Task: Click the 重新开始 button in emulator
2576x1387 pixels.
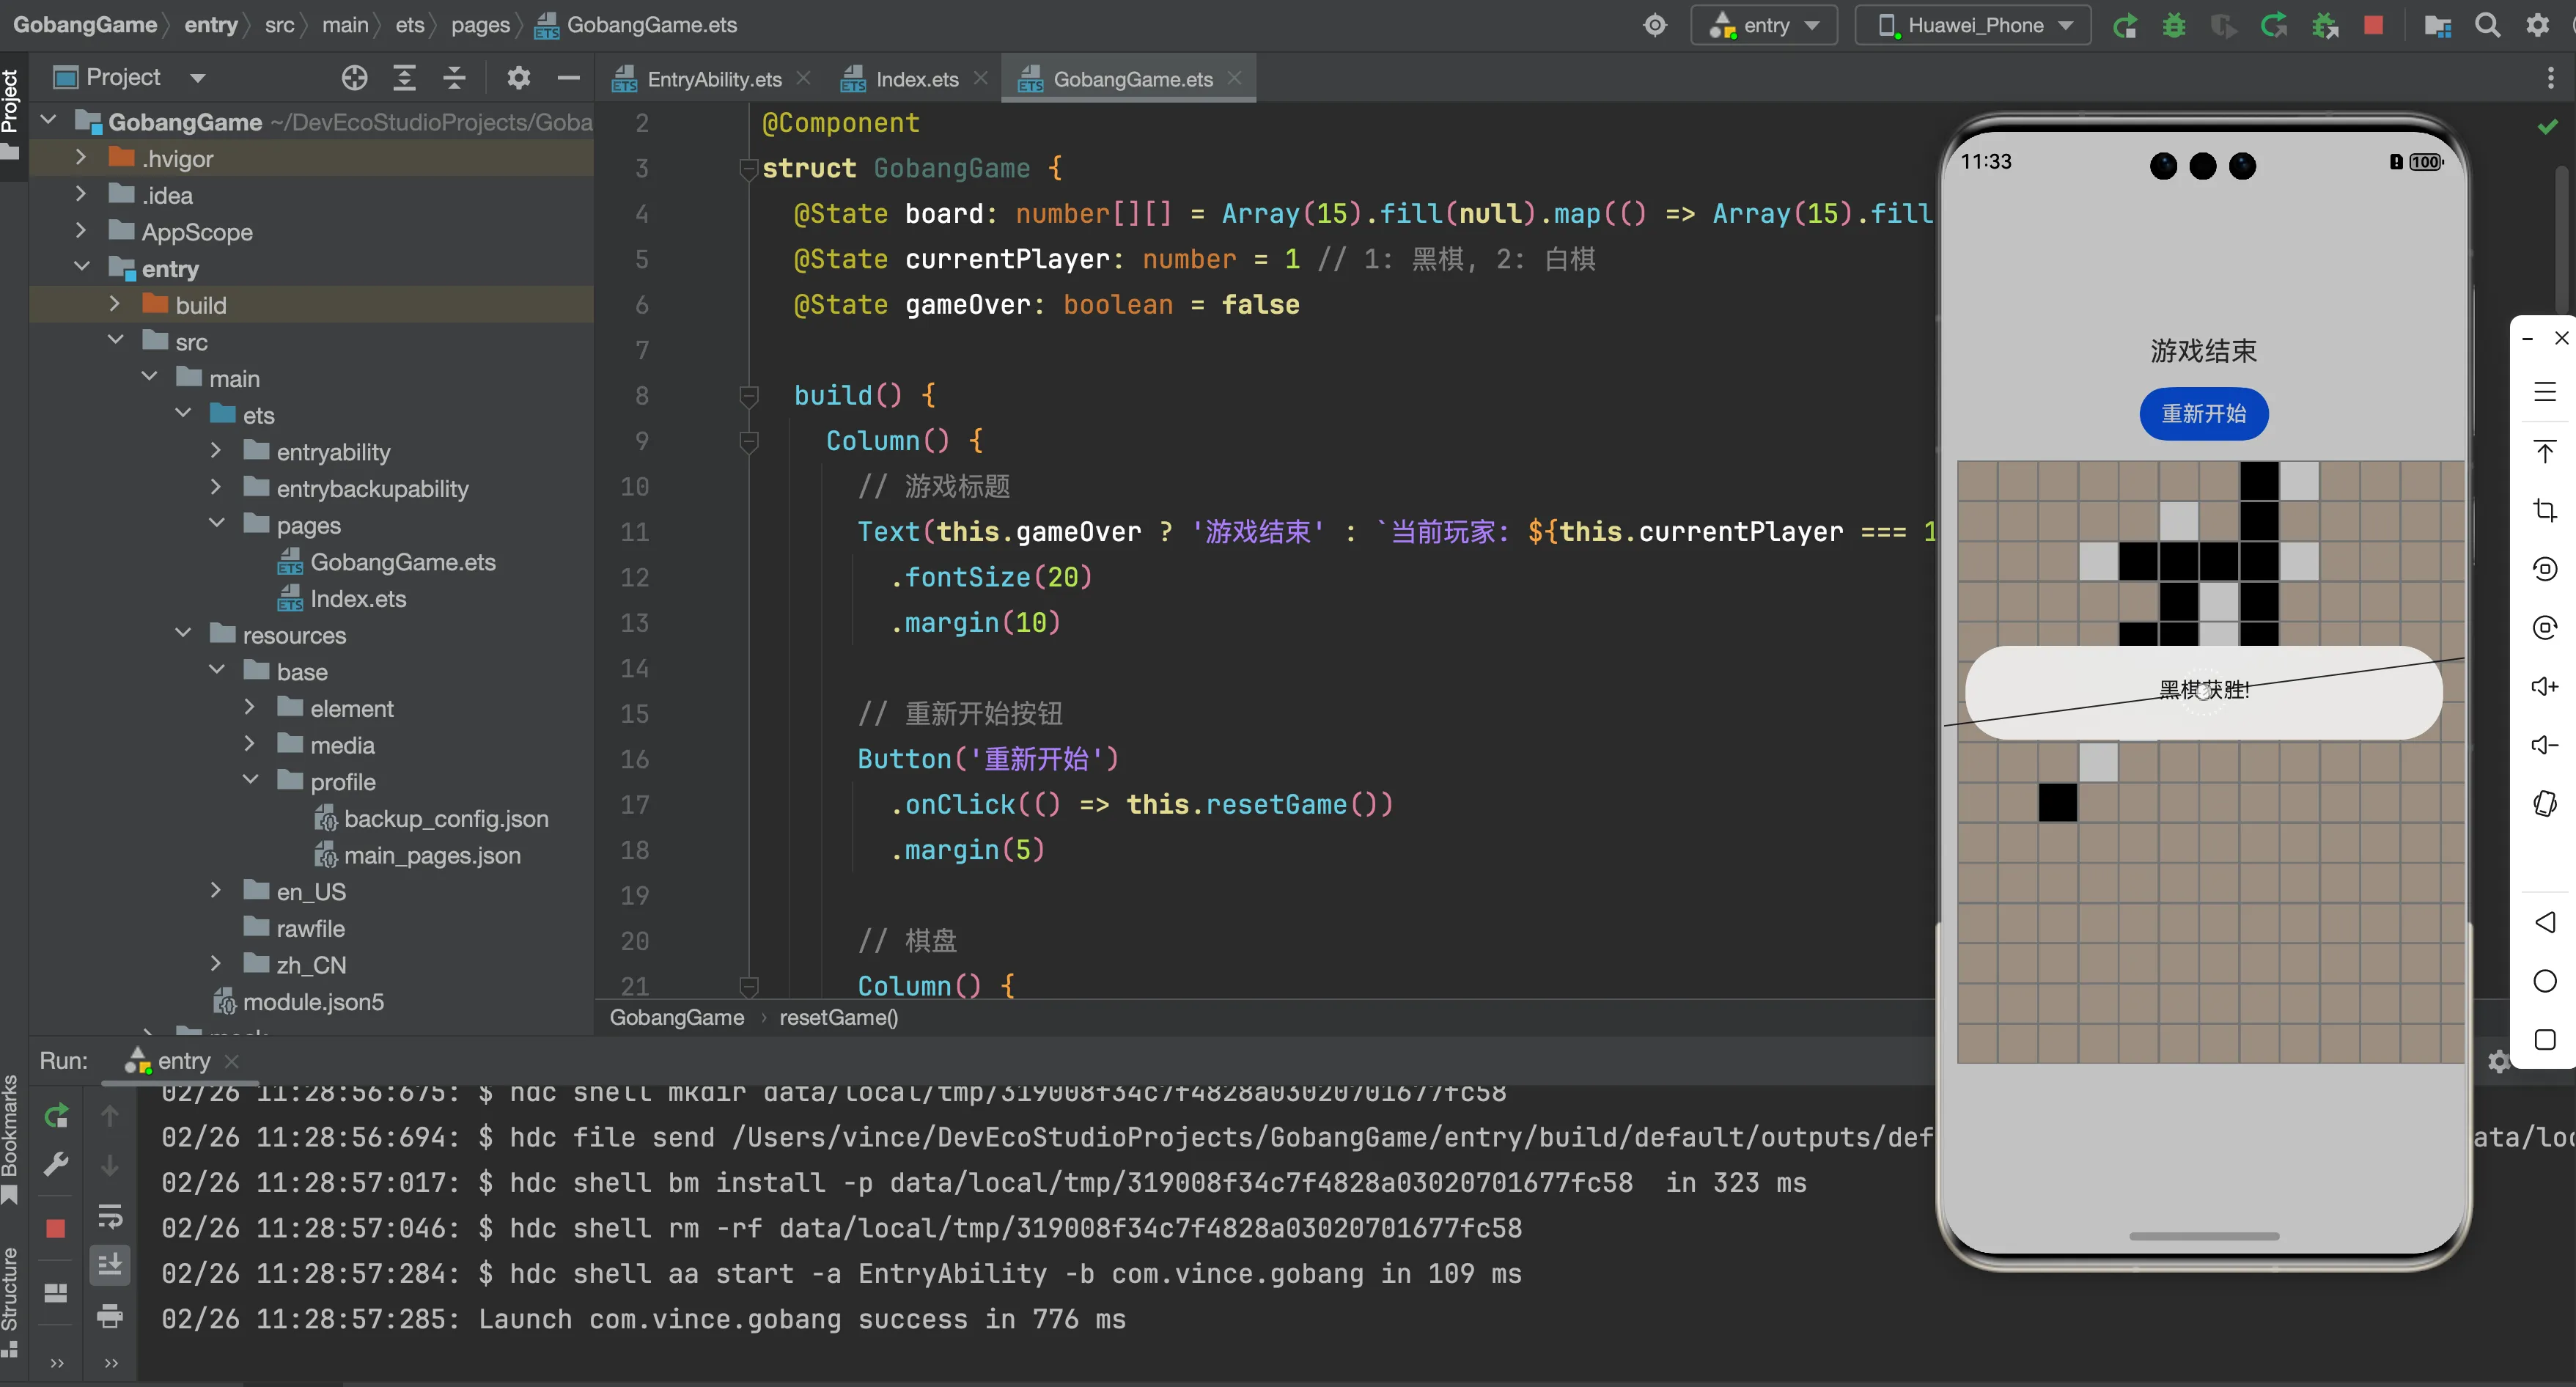Action: click(2203, 414)
